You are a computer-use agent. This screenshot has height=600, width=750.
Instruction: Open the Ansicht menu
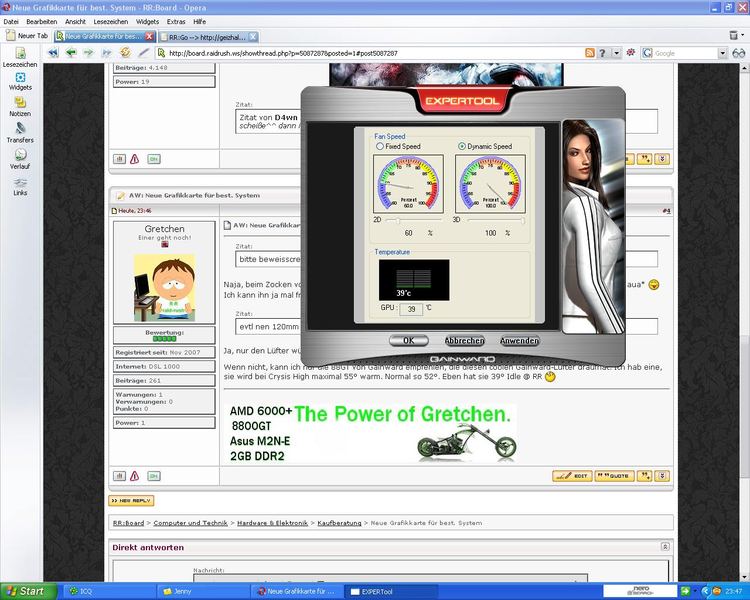click(76, 22)
